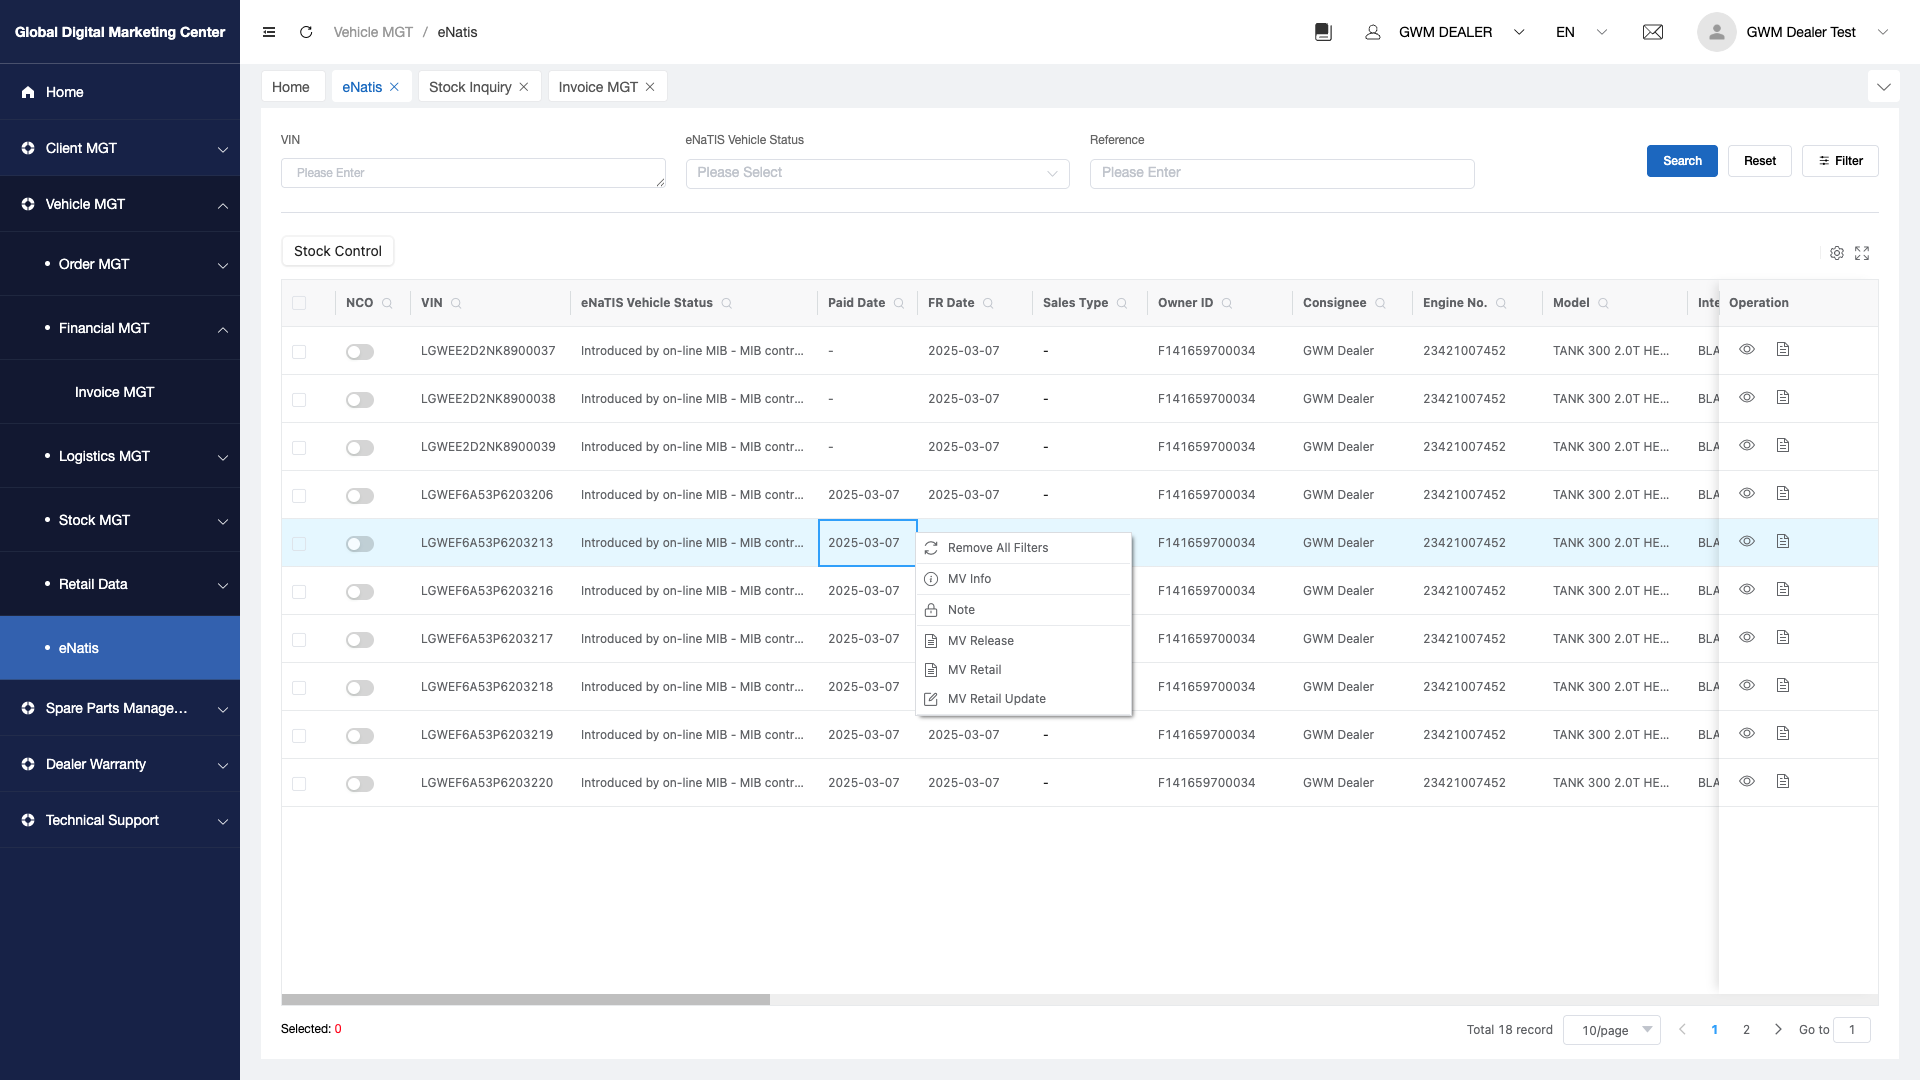Click the search icon beside VIN column header
1920x1080 pixels.
(x=456, y=303)
